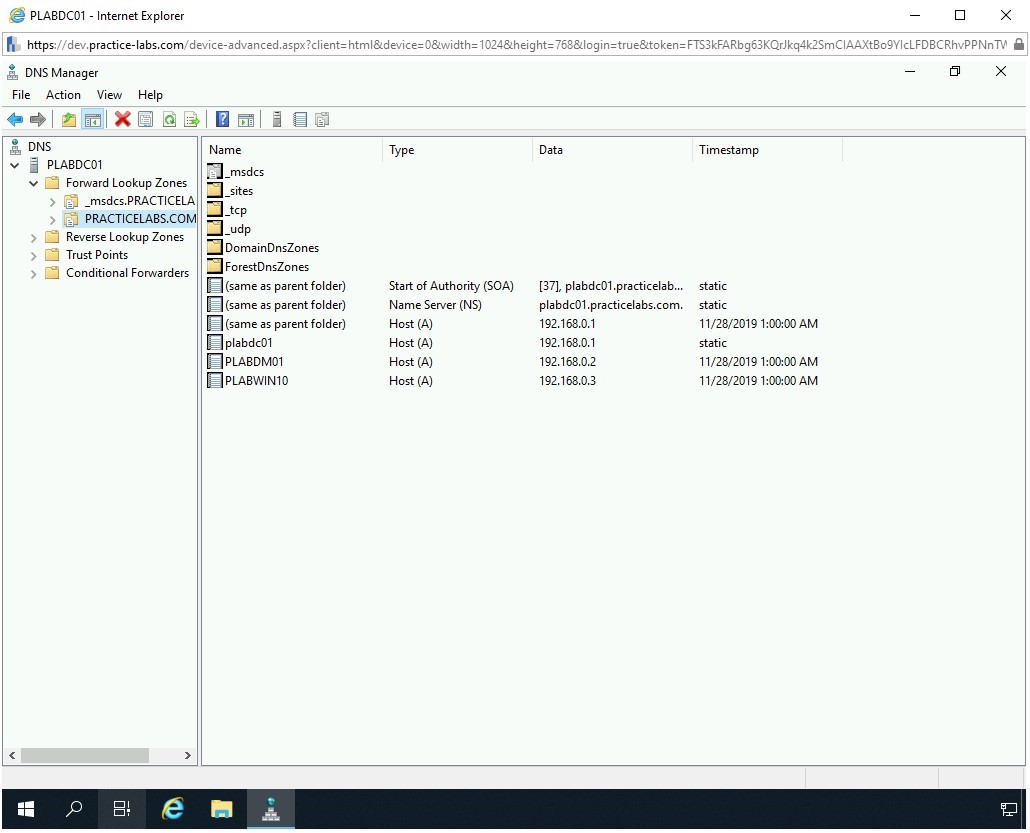Select the PLABWIN10 host record

pos(256,381)
